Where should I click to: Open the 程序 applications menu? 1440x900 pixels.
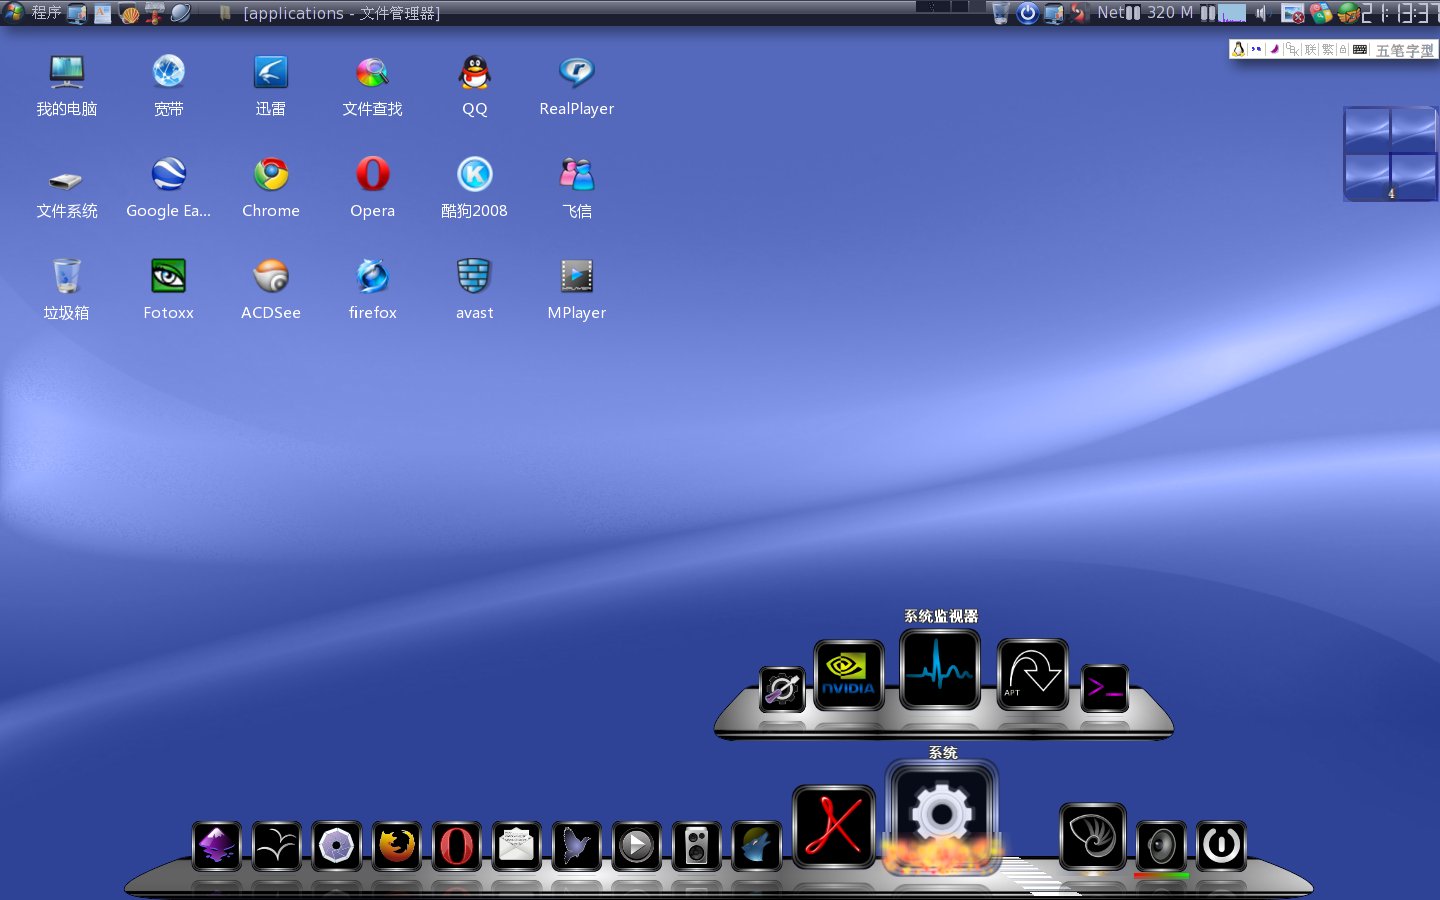pos(46,13)
